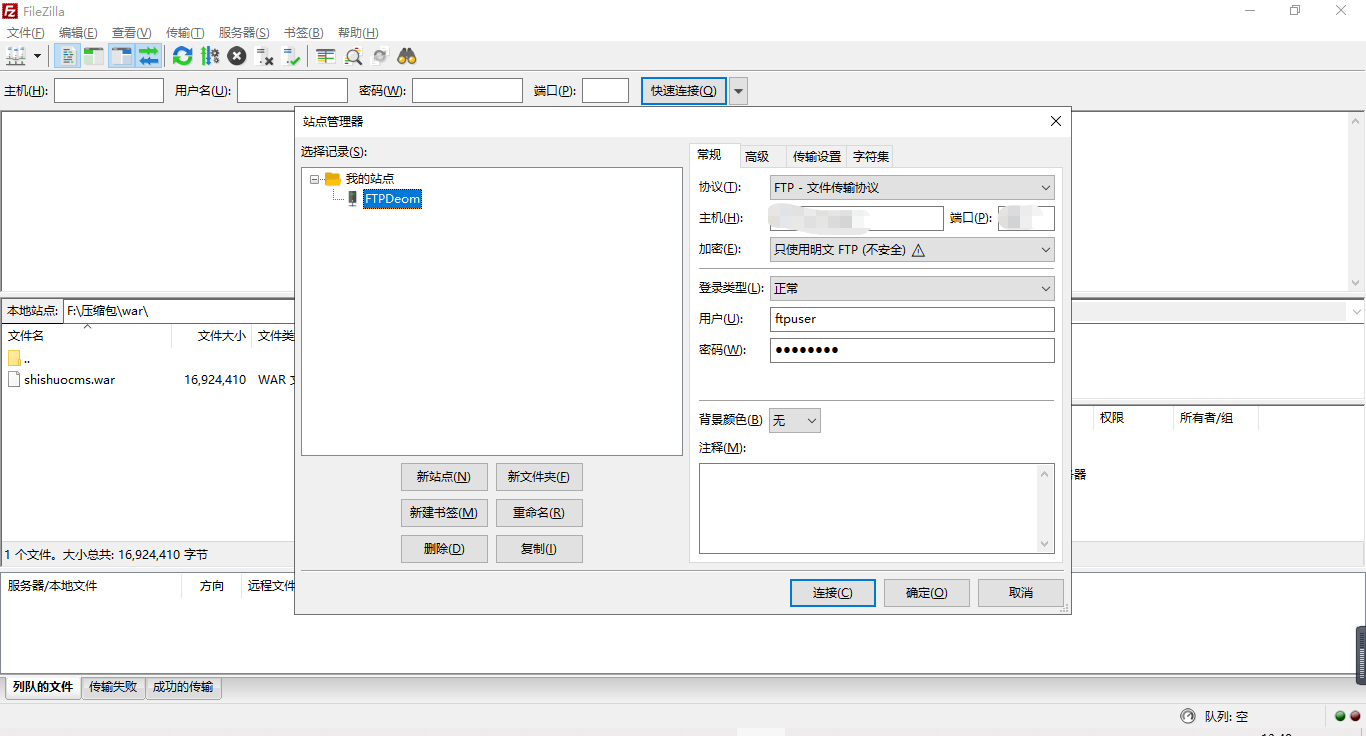Click the 文件名 column header
Viewport: 1366px width, 736px height.
pyautogui.click(x=87, y=336)
